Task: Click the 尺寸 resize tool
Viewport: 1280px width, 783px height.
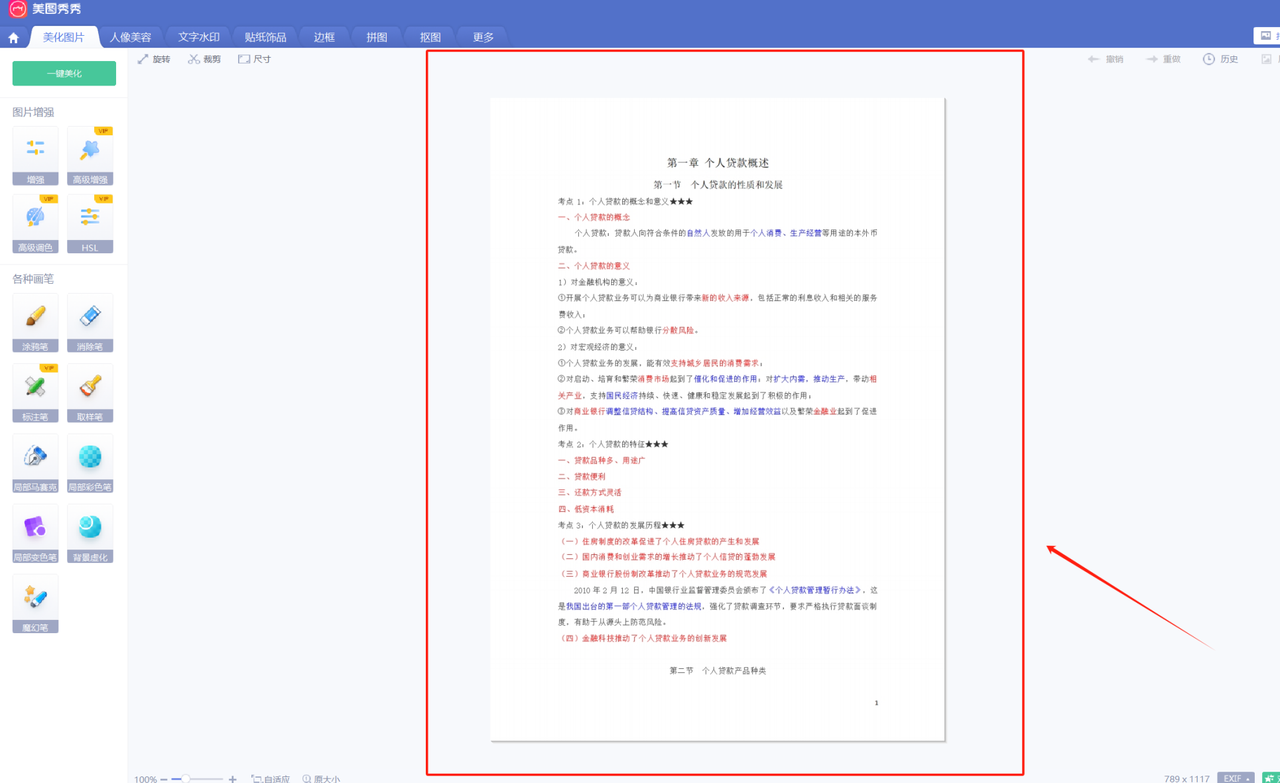Action: [x=255, y=59]
